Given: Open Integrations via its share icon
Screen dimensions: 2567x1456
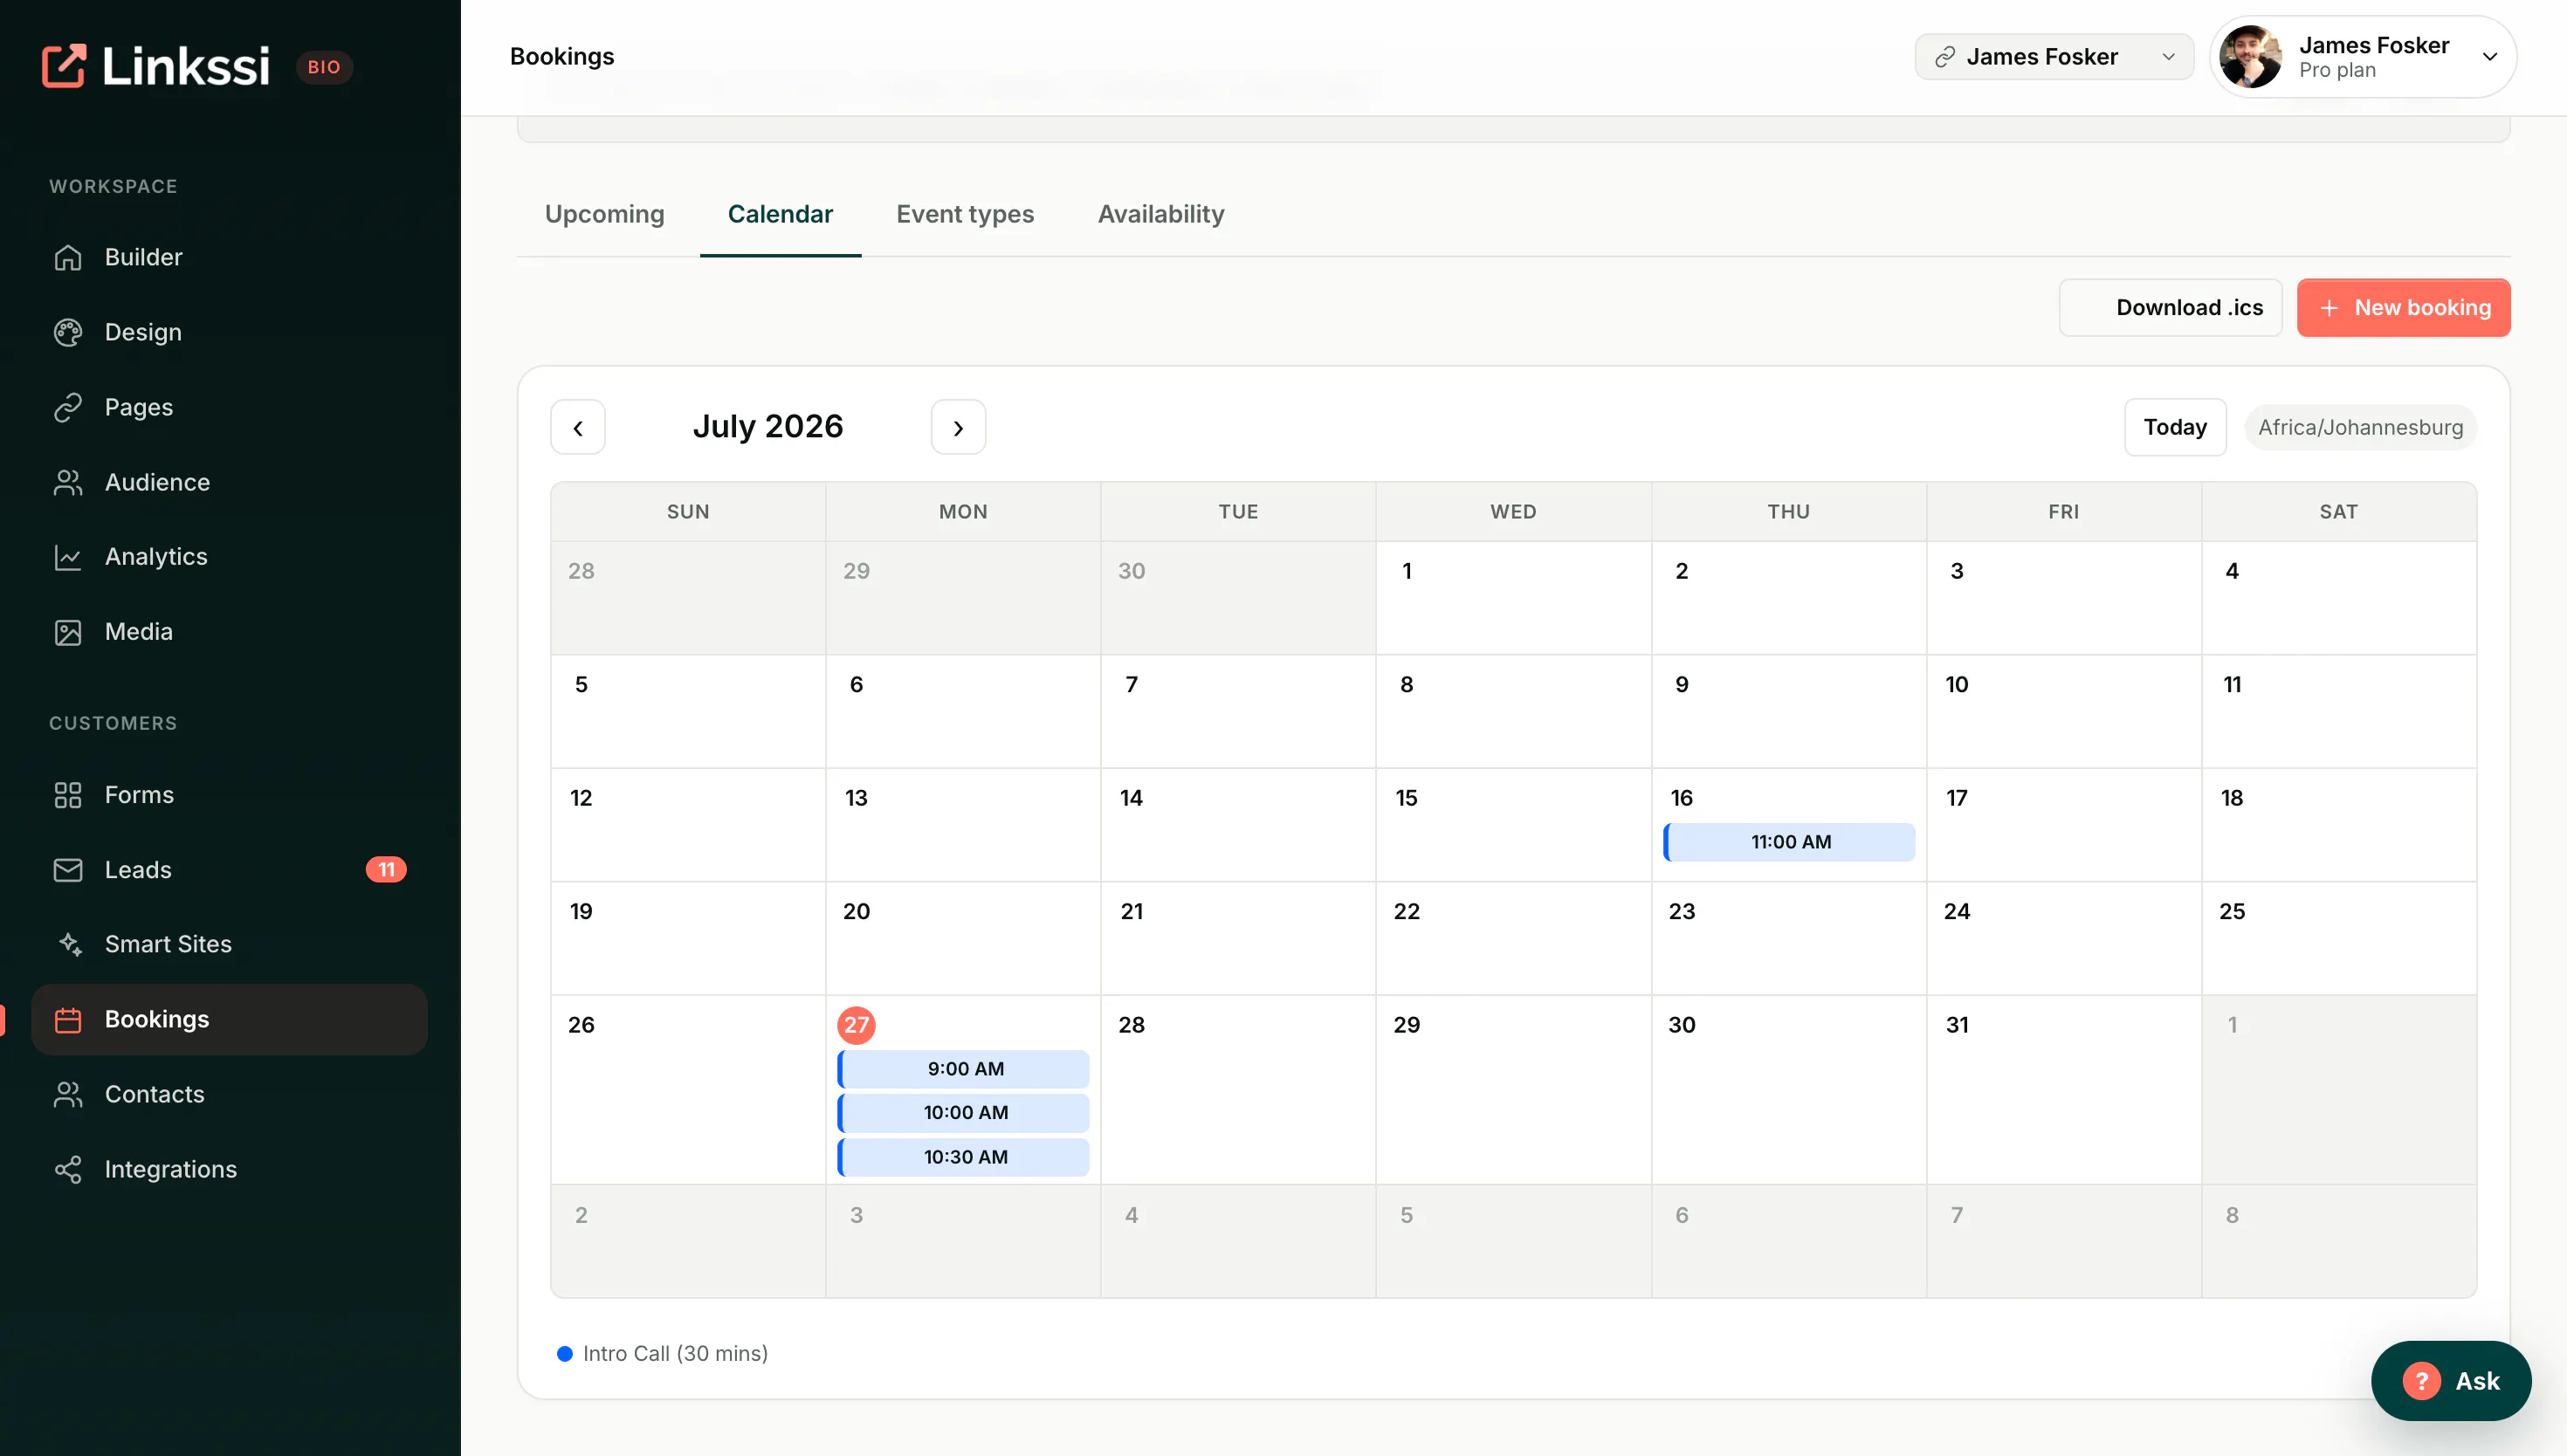Looking at the screenshot, I should pyautogui.click(x=68, y=1169).
